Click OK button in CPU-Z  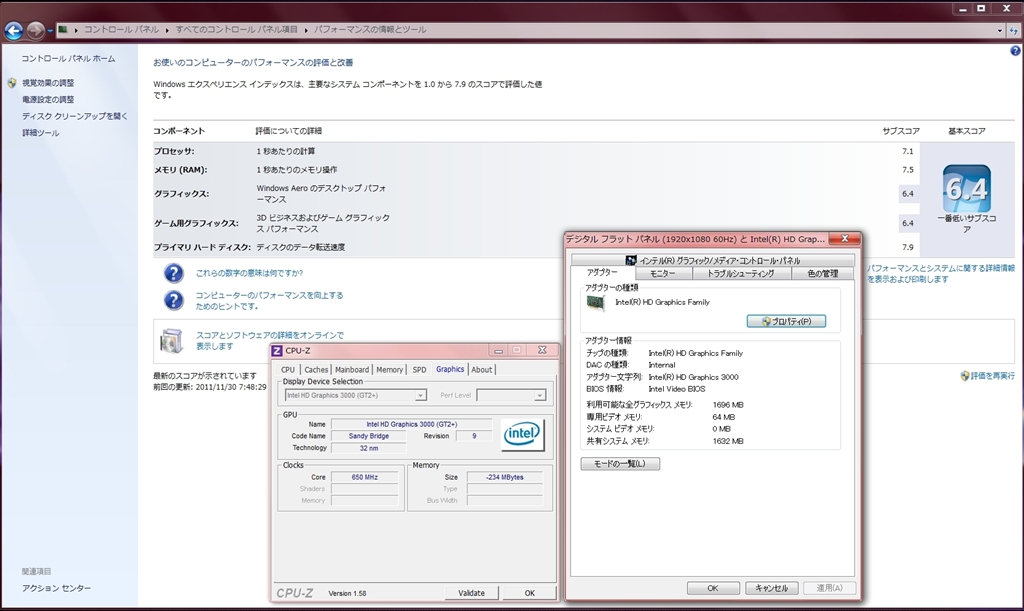coord(530,593)
